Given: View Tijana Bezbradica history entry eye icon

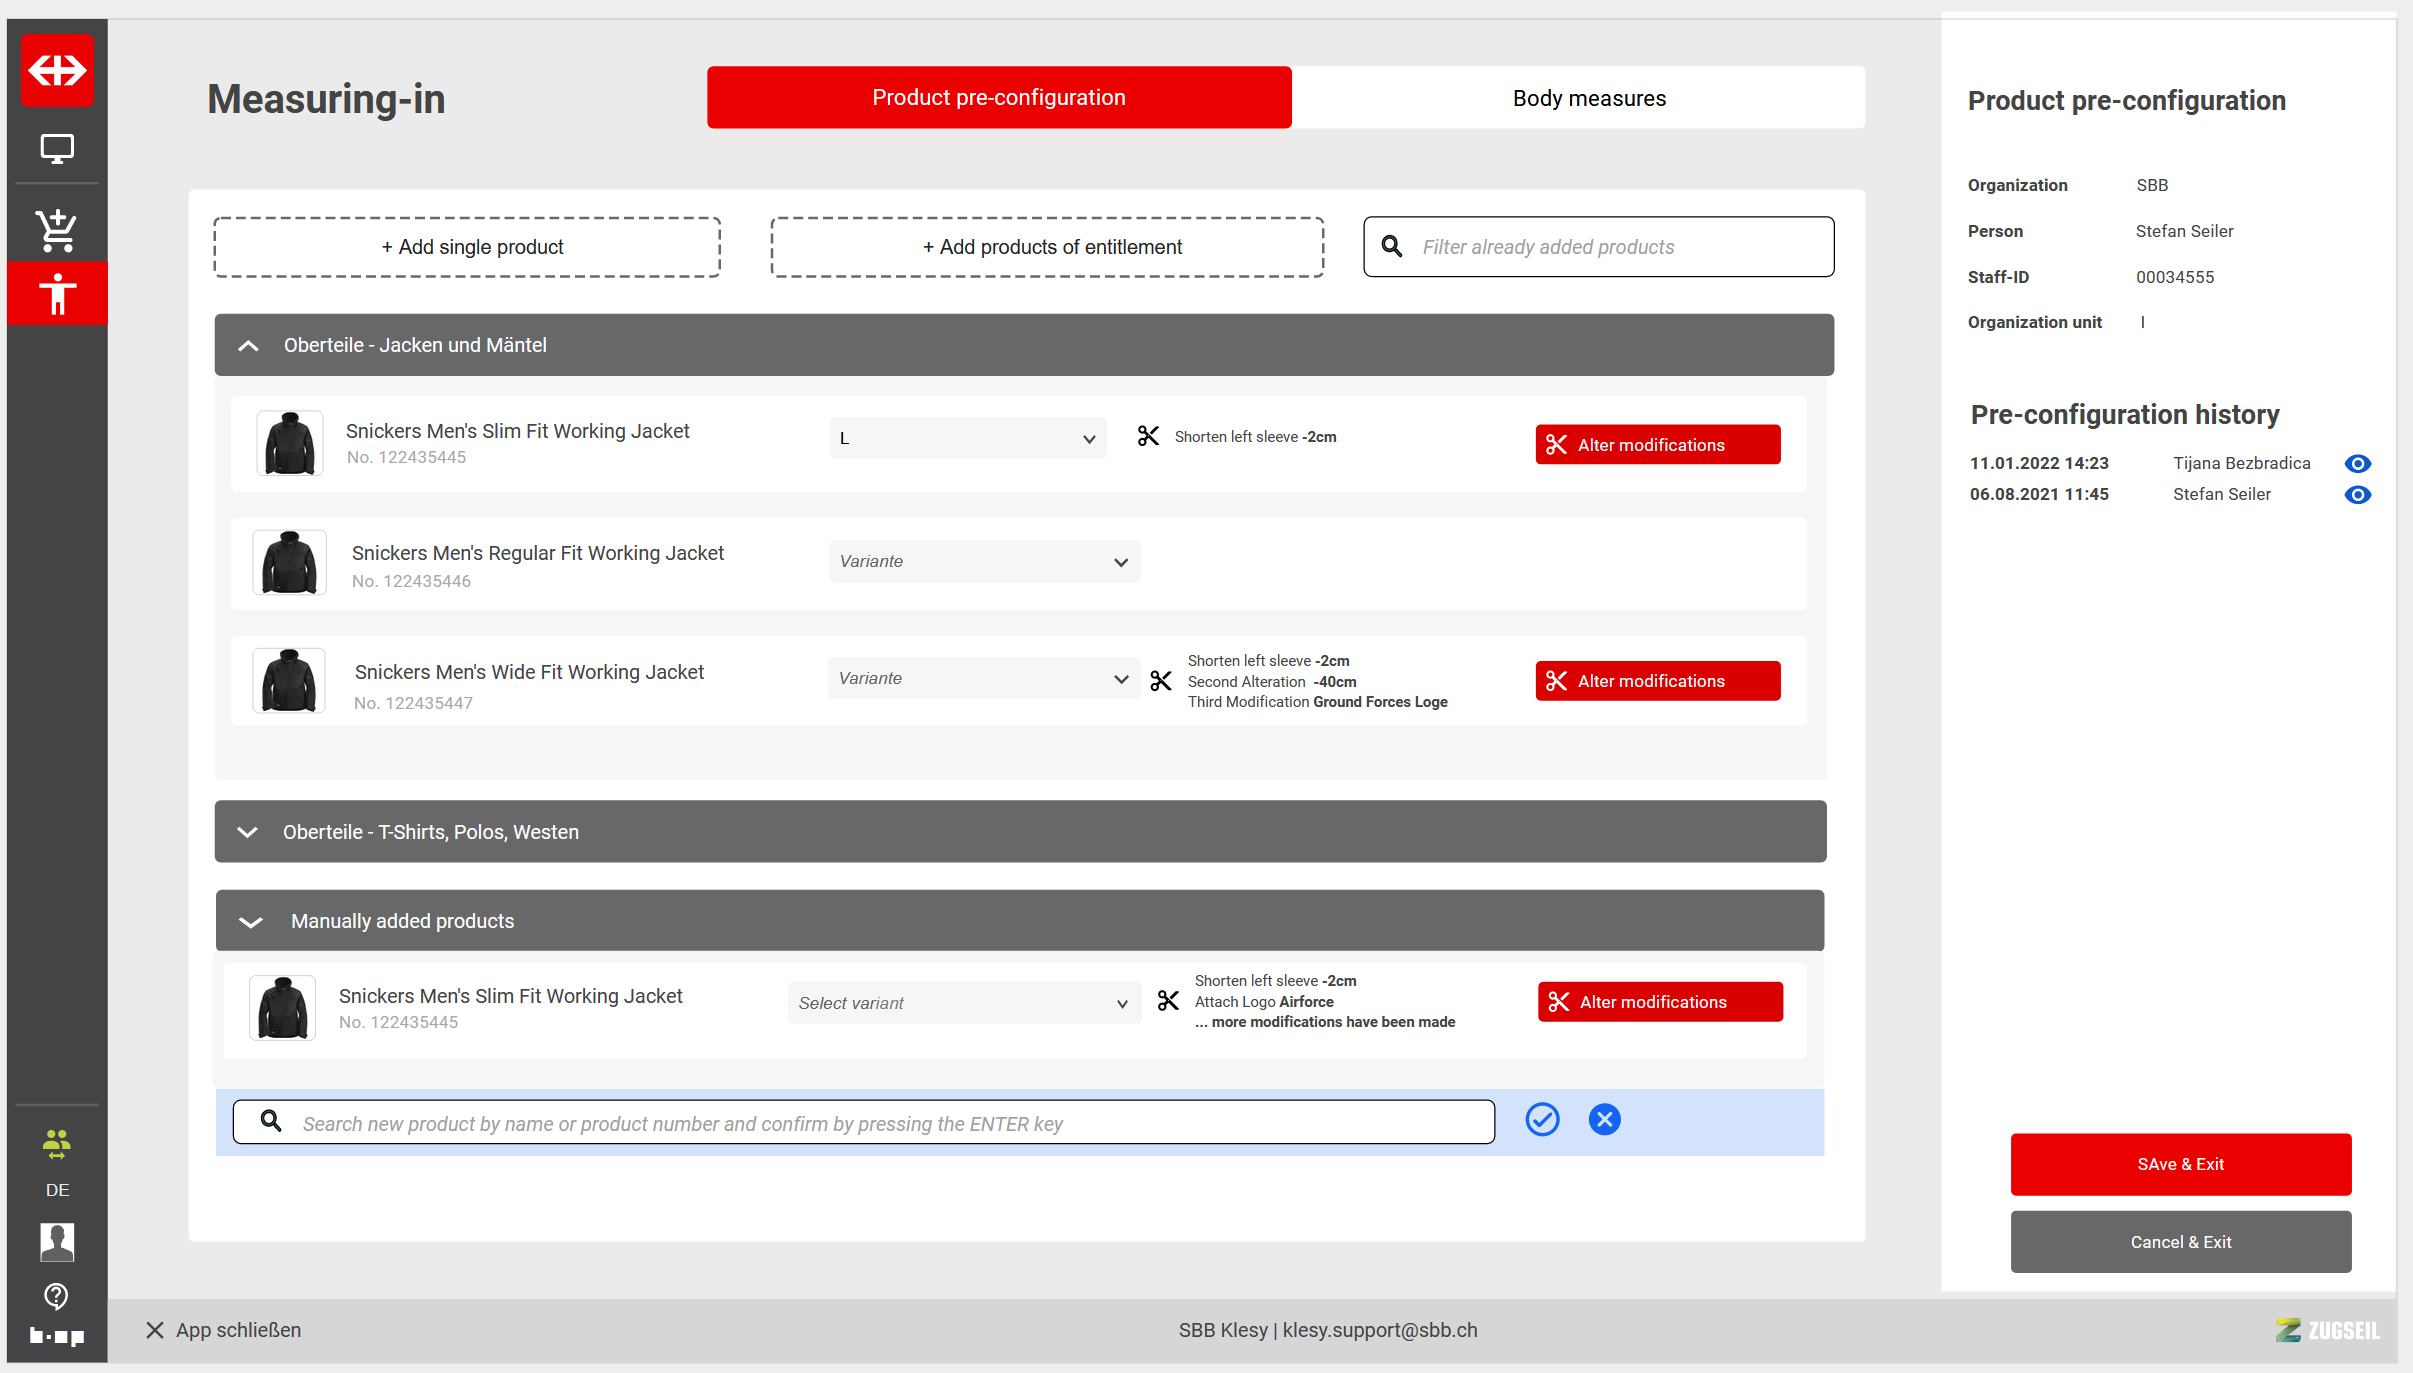Looking at the screenshot, I should point(2357,464).
